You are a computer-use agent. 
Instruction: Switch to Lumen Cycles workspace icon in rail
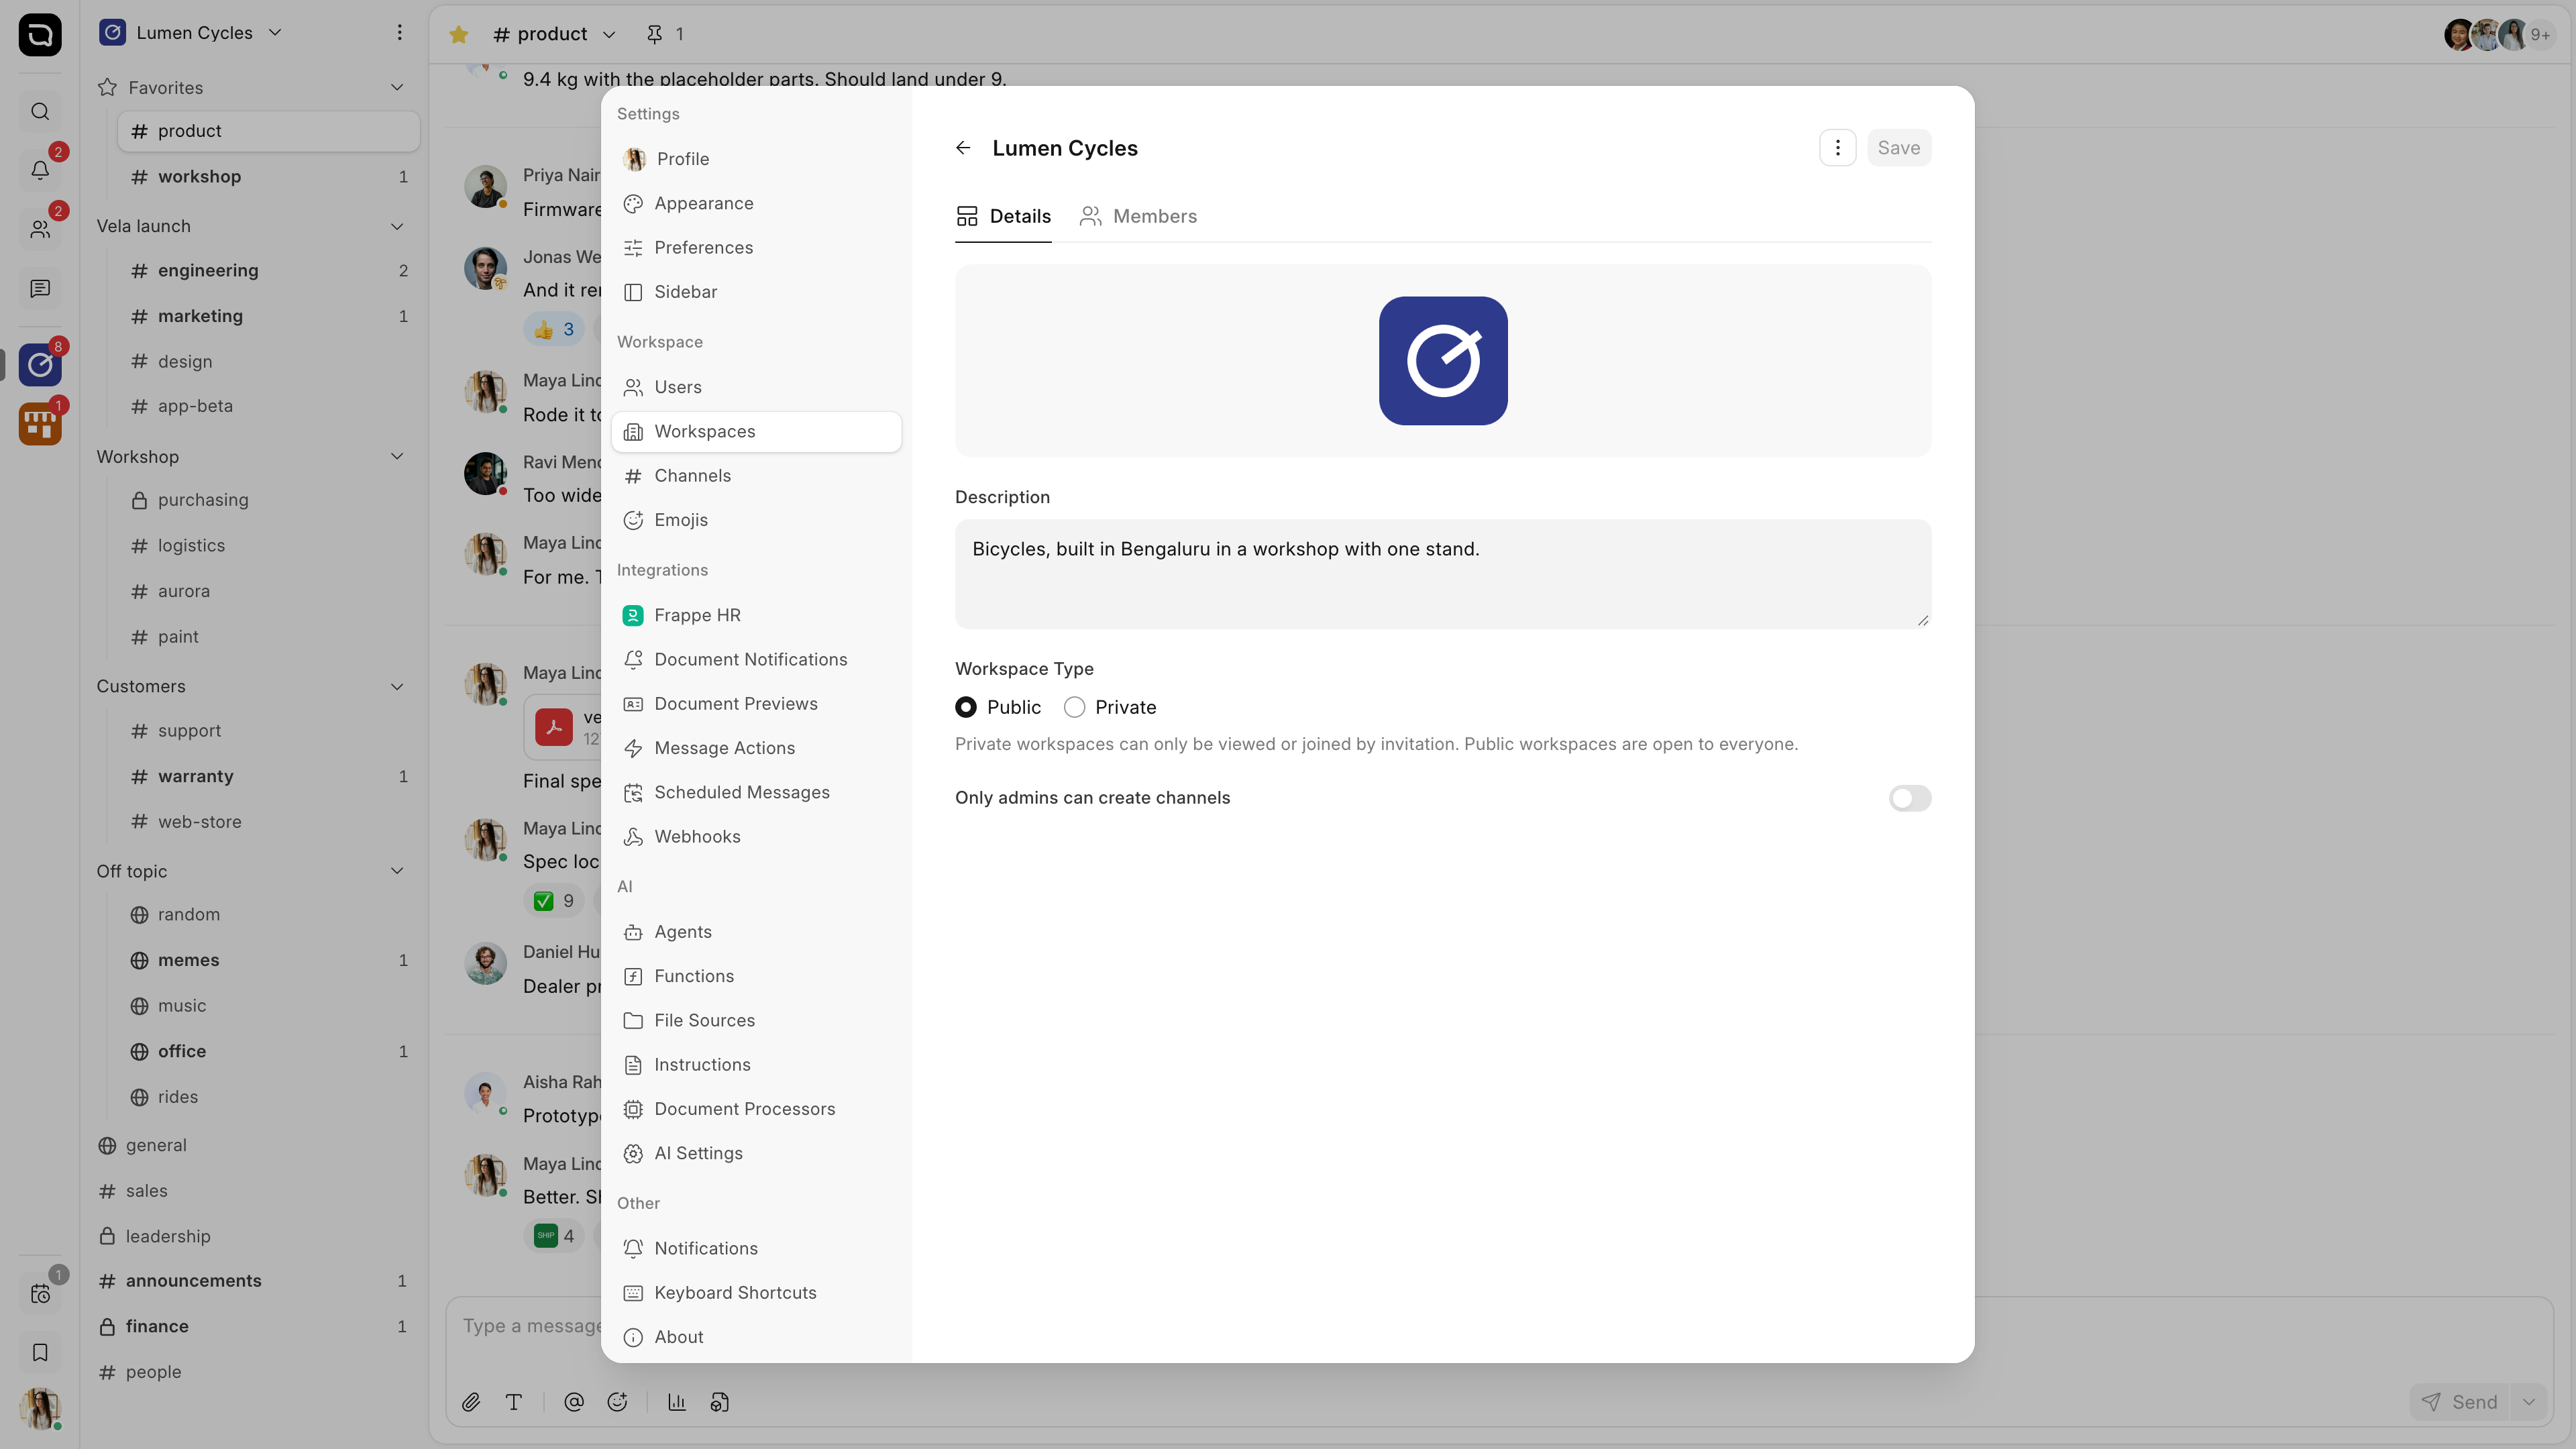click(x=40, y=364)
